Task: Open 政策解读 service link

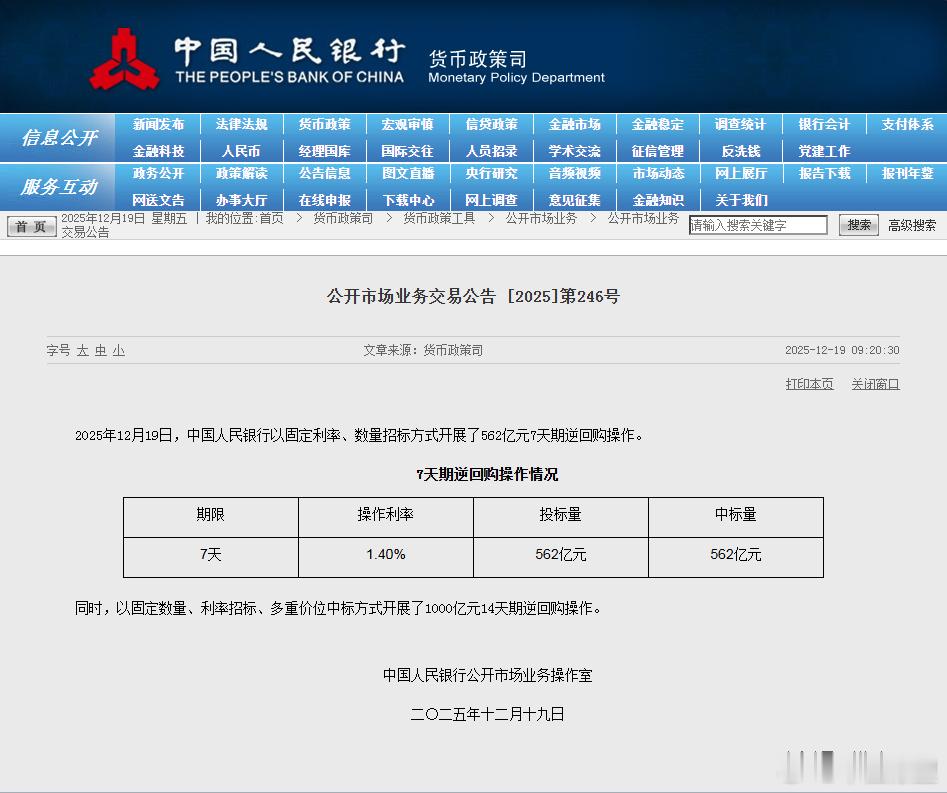Action: (x=242, y=173)
